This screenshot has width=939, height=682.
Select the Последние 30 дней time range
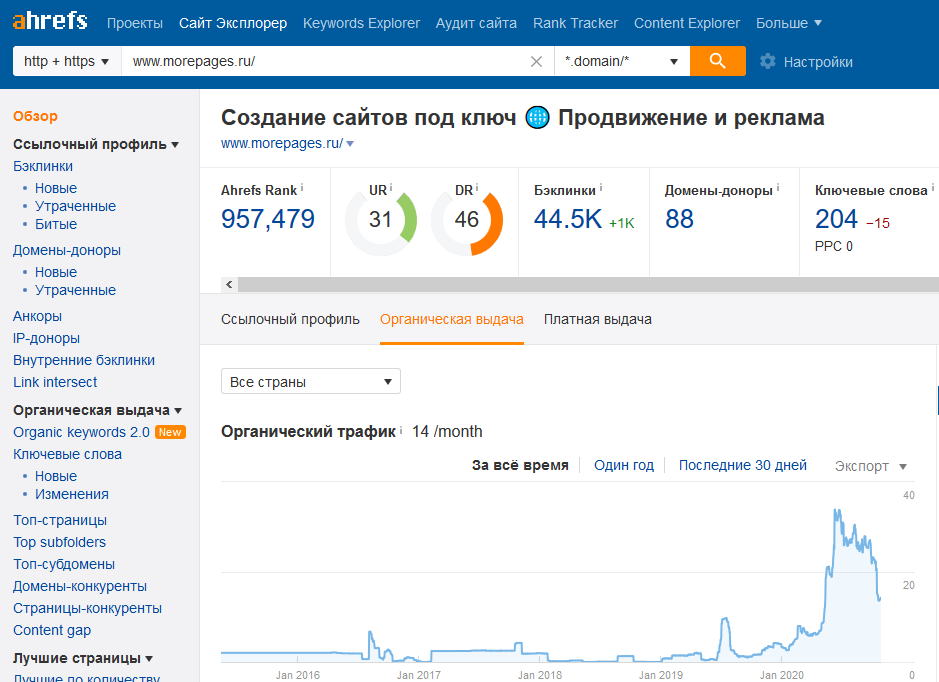tap(743, 465)
